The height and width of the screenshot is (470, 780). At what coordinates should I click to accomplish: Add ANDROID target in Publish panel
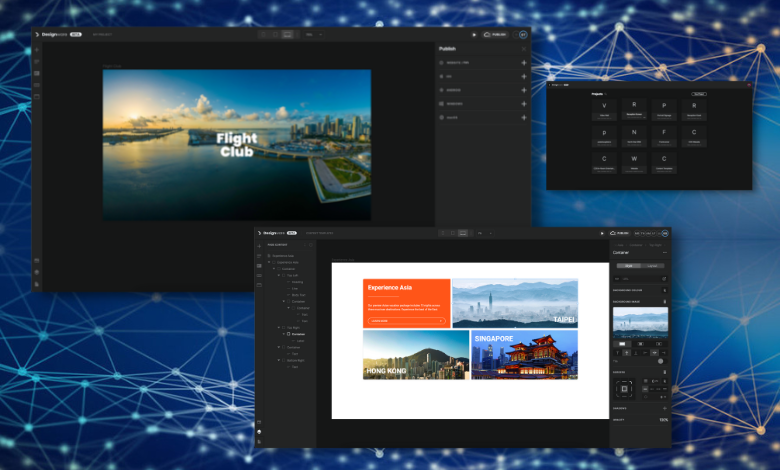[x=524, y=90]
